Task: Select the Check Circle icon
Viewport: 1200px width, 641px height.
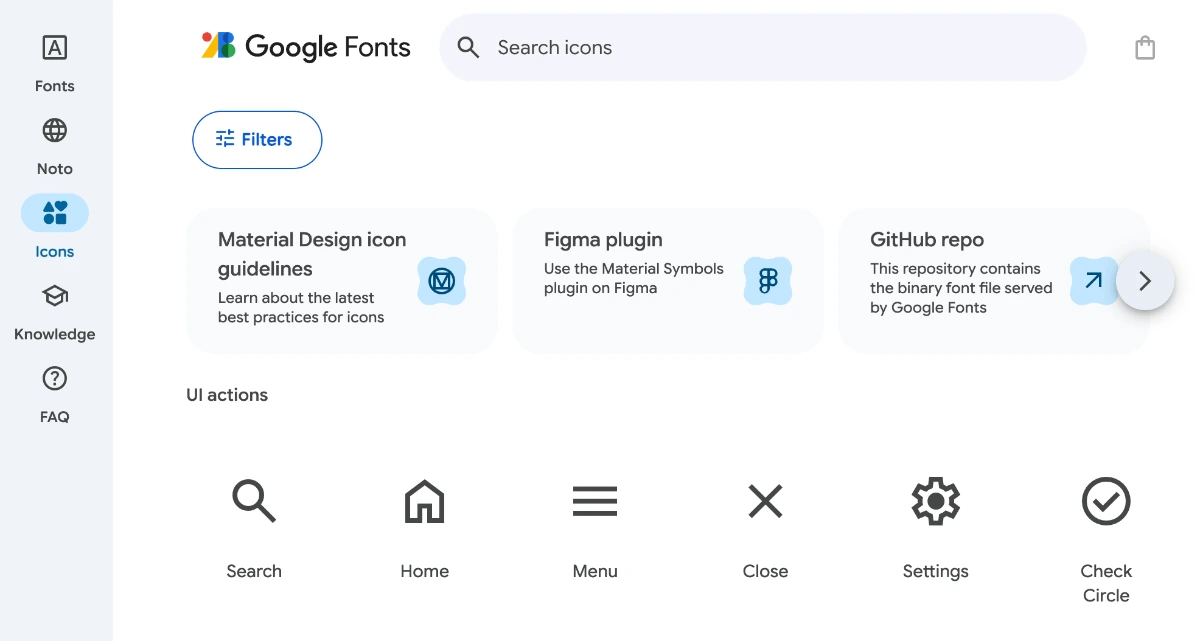Action: 1106,501
